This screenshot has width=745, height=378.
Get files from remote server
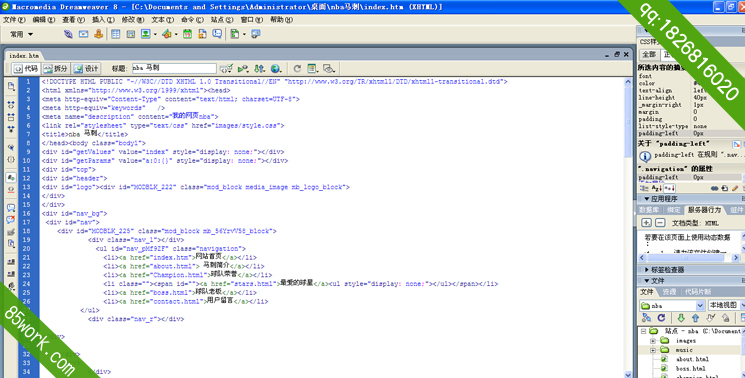[680, 318]
